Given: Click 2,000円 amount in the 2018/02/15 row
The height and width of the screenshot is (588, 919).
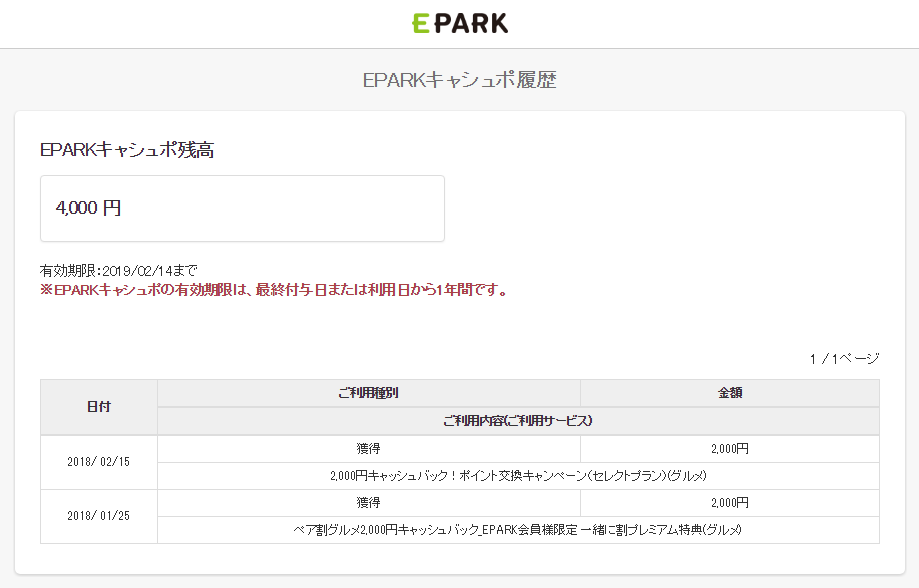Looking at the screenshot, I should point(730,449).
